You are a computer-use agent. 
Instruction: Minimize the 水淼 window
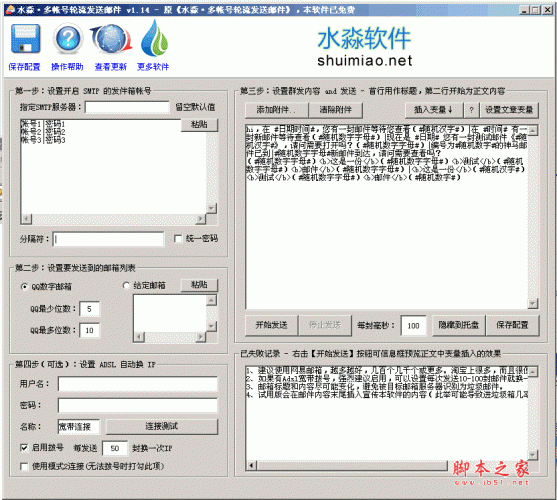[524, 10]
